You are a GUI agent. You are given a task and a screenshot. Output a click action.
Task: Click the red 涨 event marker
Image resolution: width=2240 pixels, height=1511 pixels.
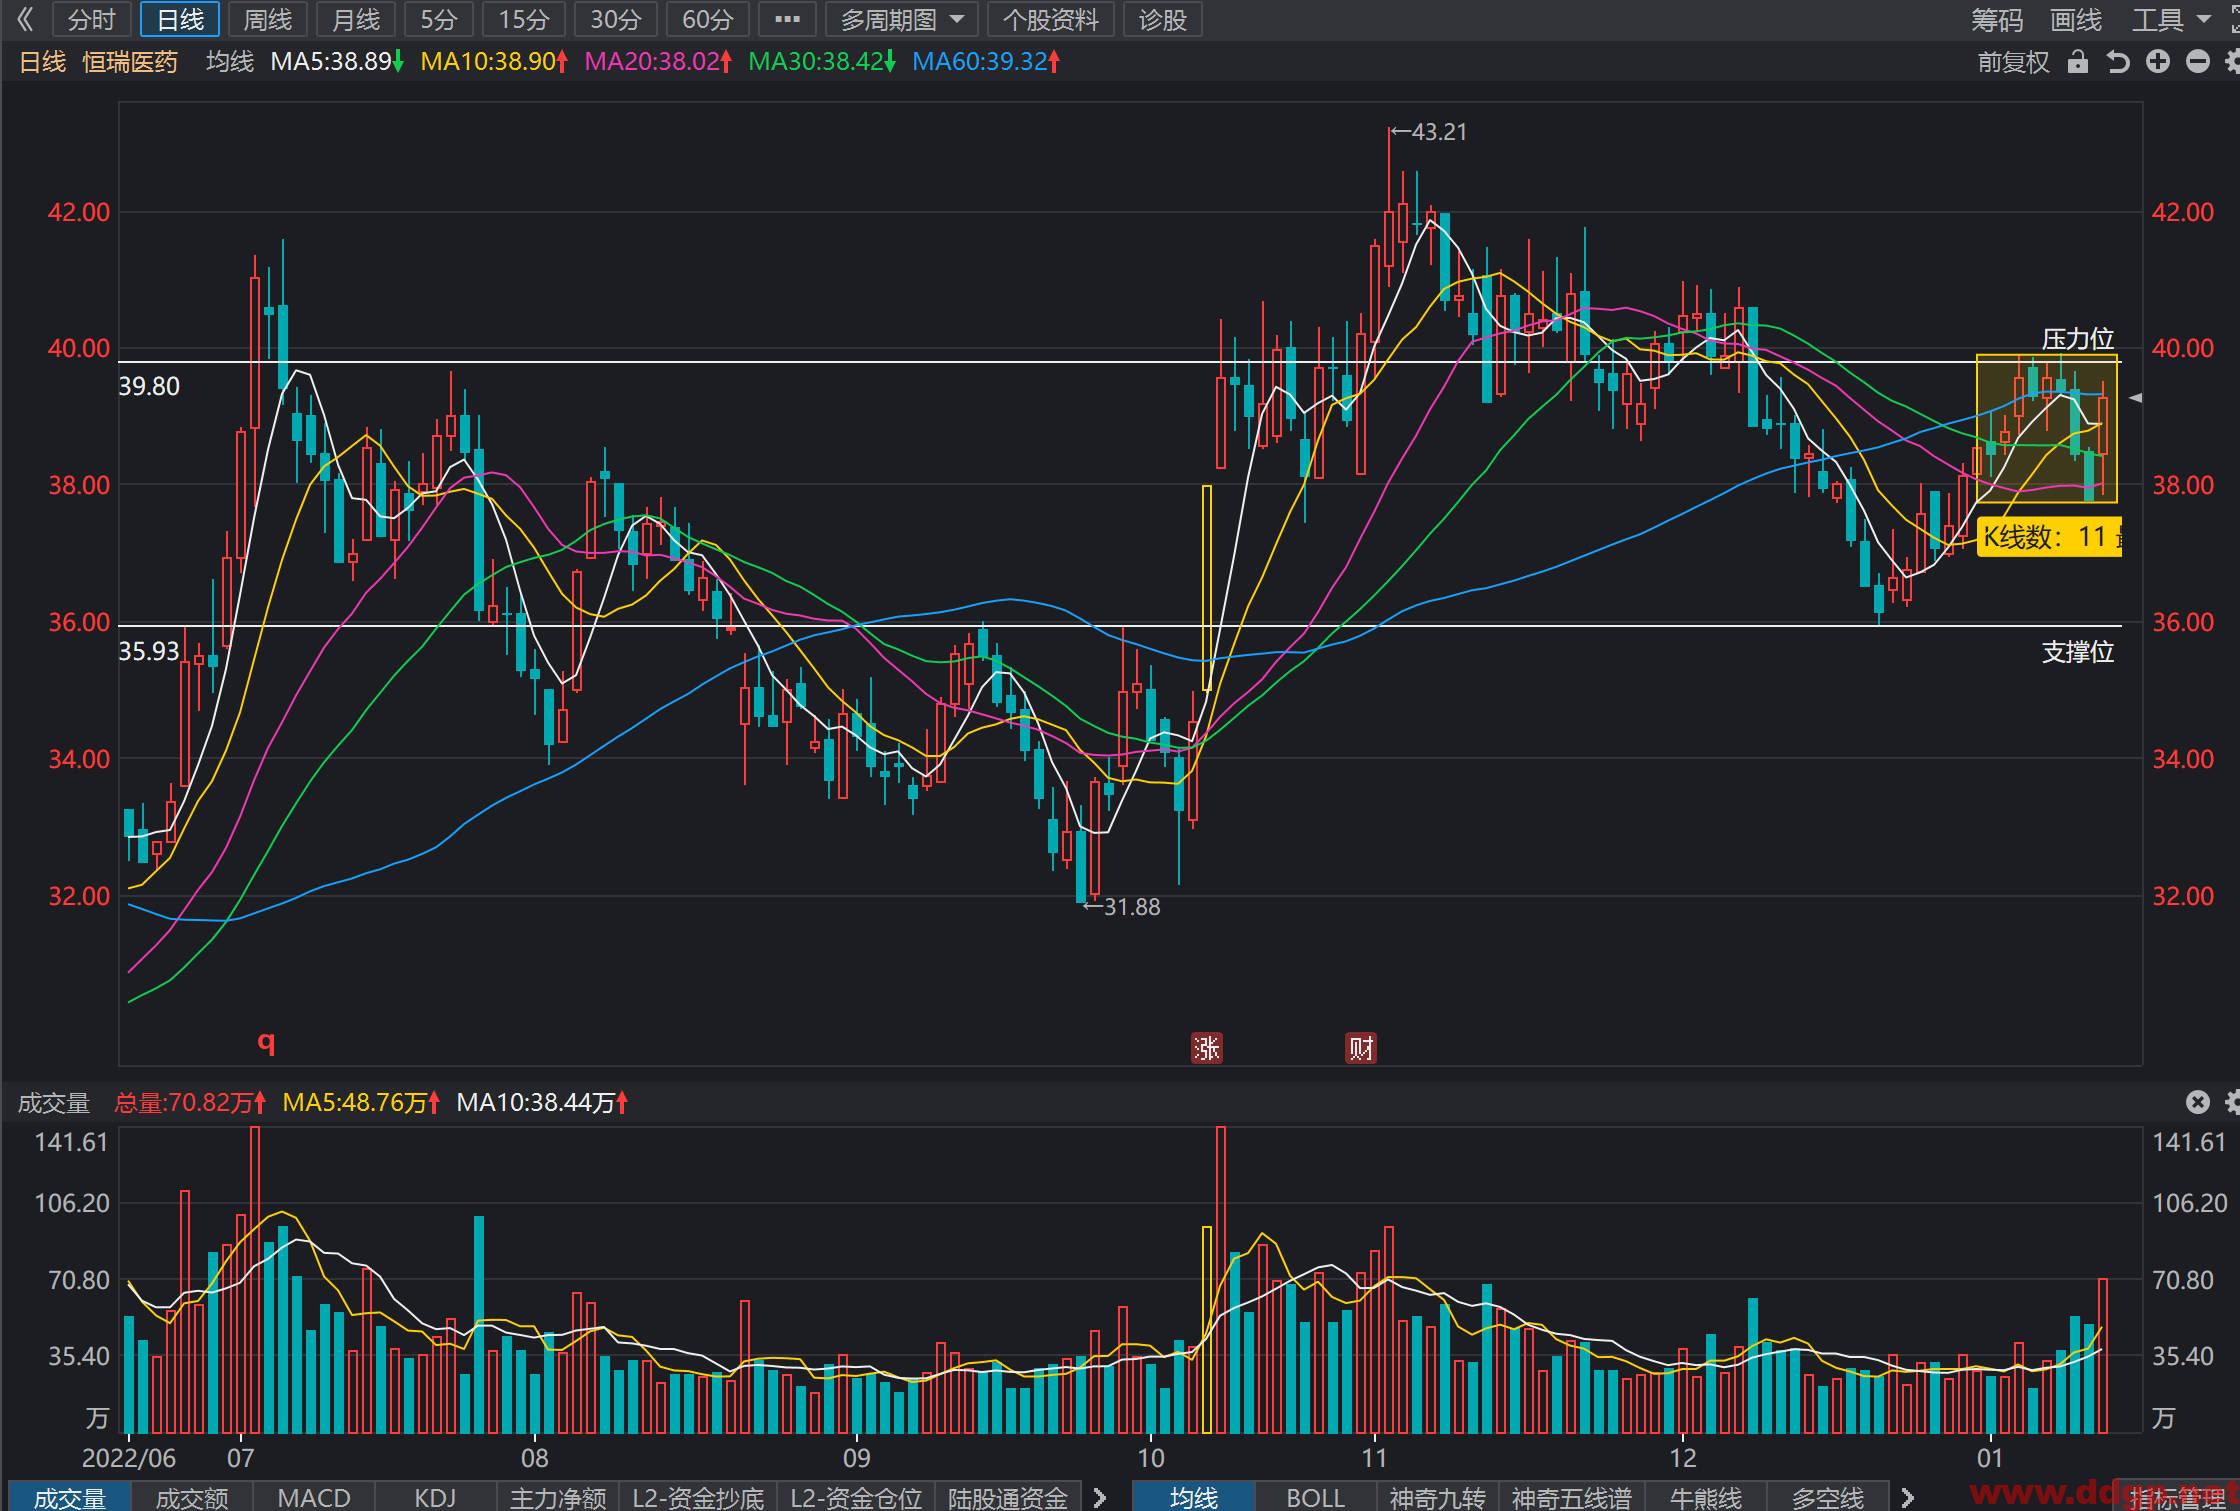pyautogui.click(x=1206, y=1048)
